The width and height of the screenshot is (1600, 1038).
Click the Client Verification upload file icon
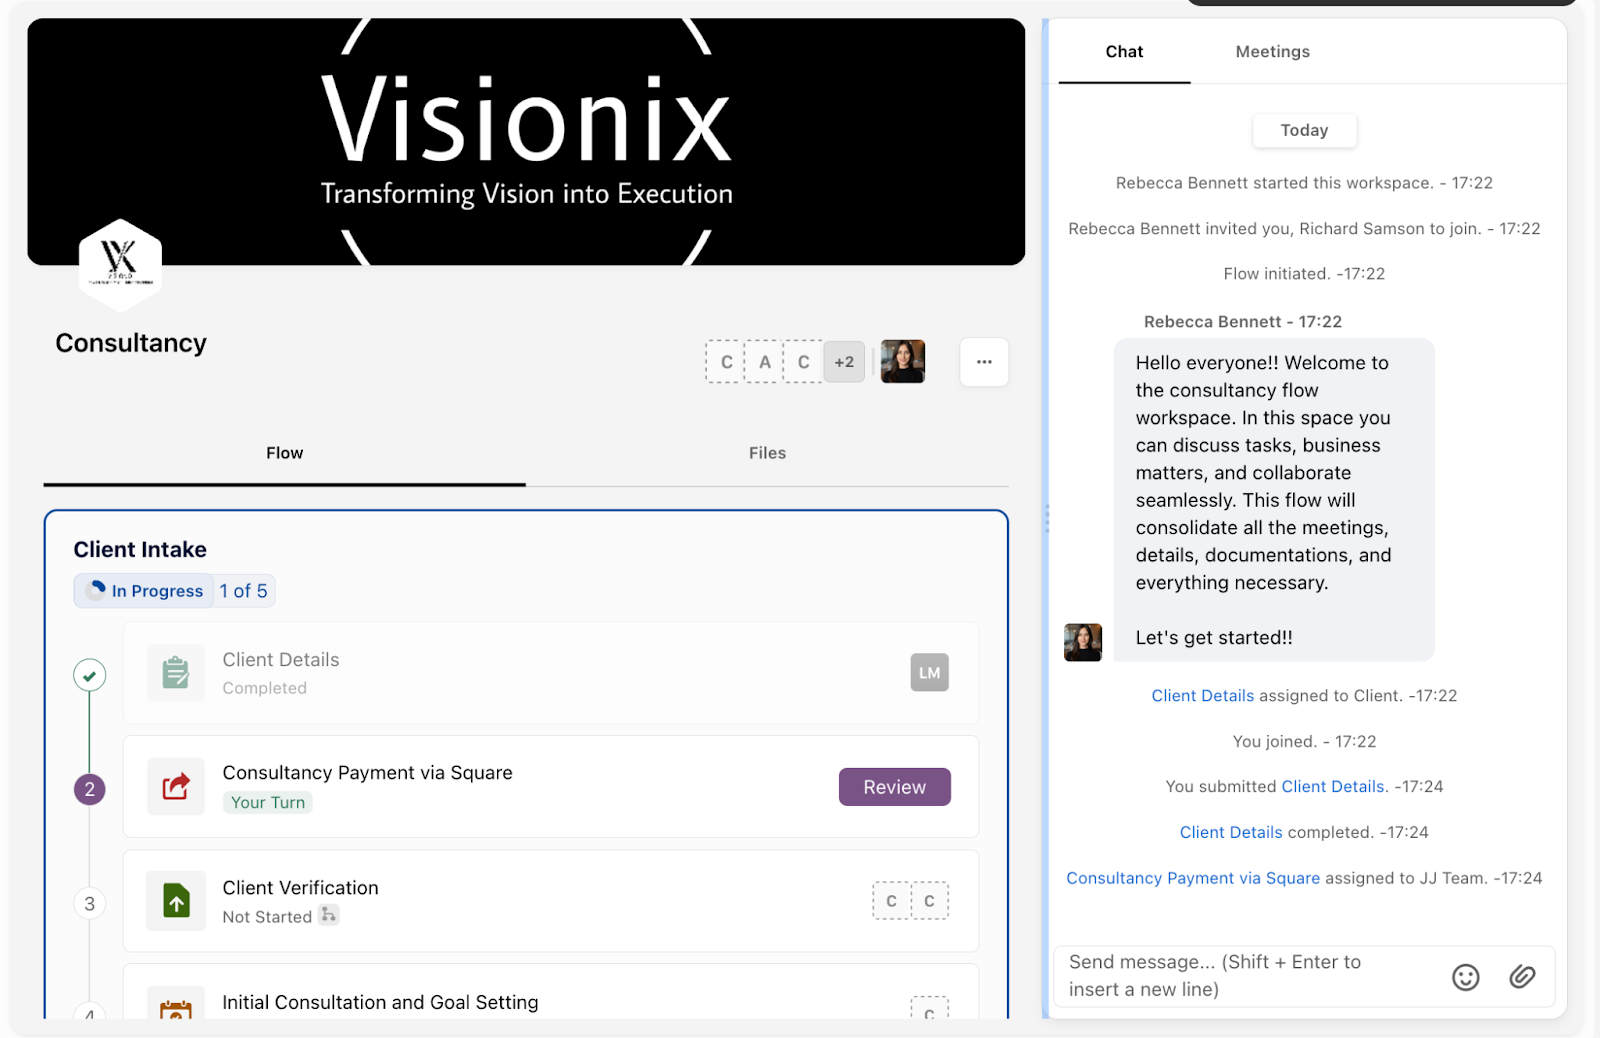(176, 901)
